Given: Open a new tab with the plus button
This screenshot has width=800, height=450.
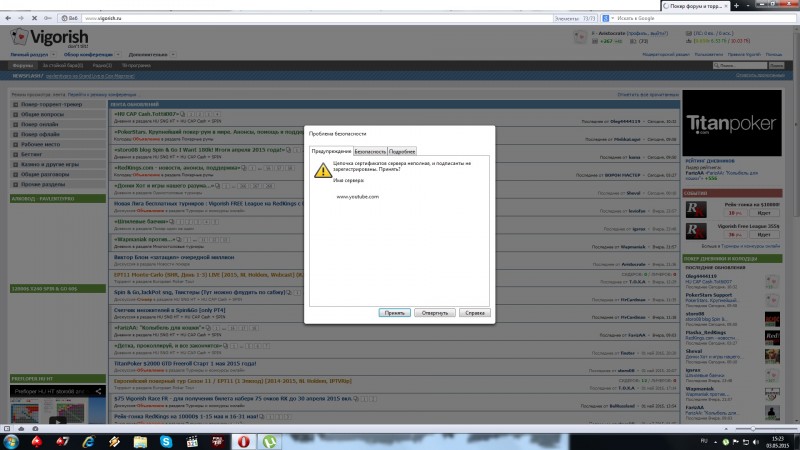Looking at the screenshot, I should coord(736,6).
